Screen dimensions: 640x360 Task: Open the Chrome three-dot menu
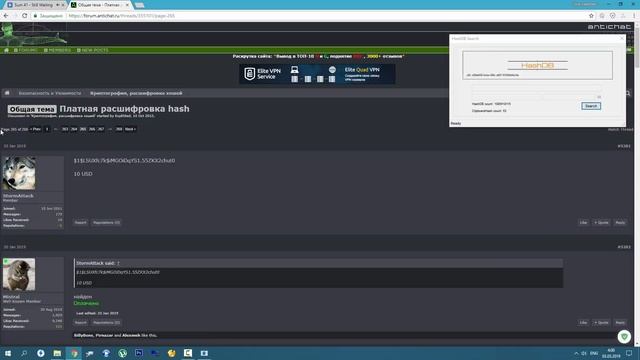(634, 16)
